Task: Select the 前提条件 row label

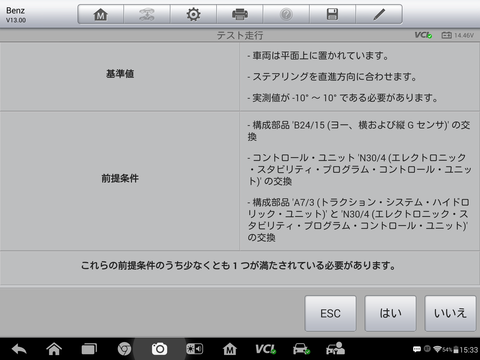Action: point(120,178)
